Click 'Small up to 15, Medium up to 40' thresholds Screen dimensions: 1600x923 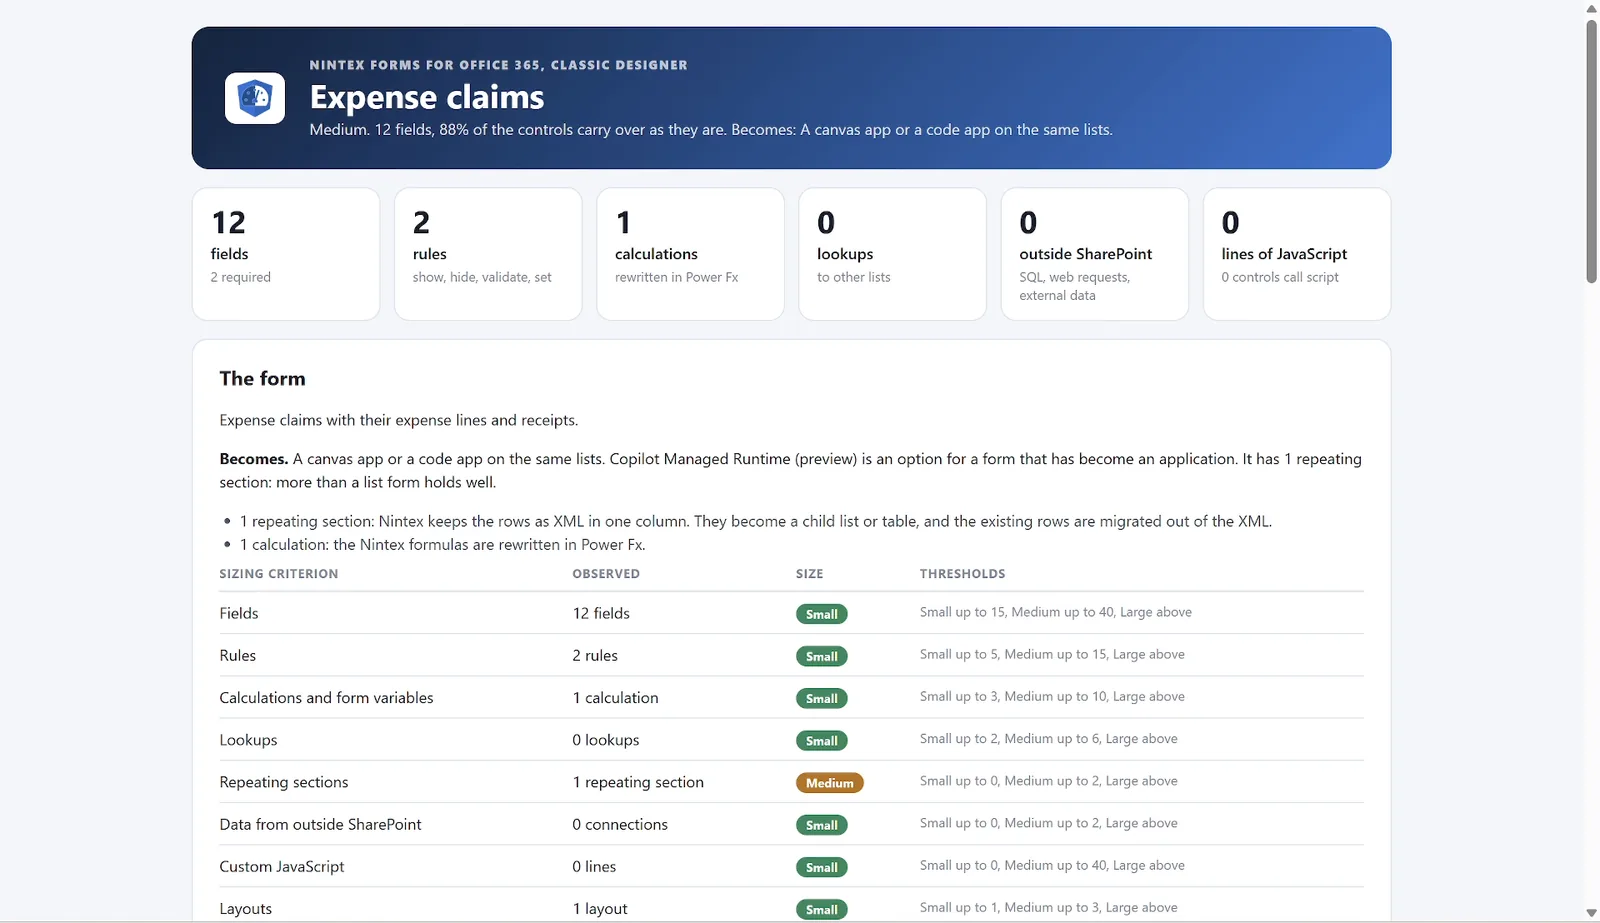pyautogui.click(x=1056, y=612)
